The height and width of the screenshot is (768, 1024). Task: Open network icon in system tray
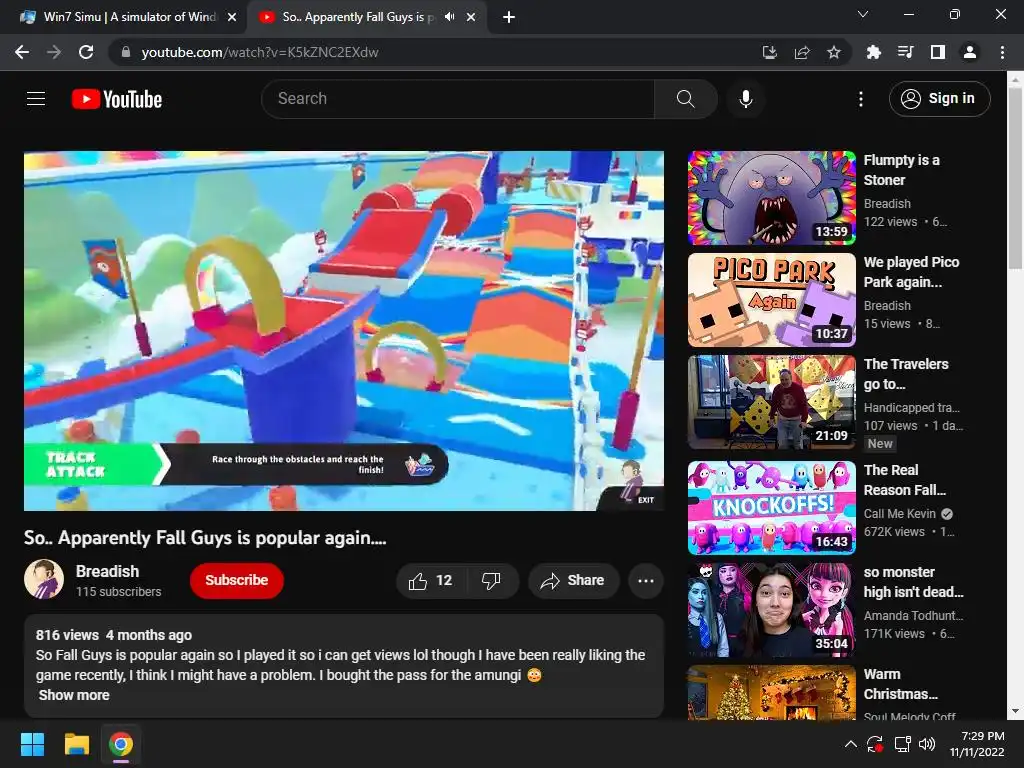(x=903, y=744)
